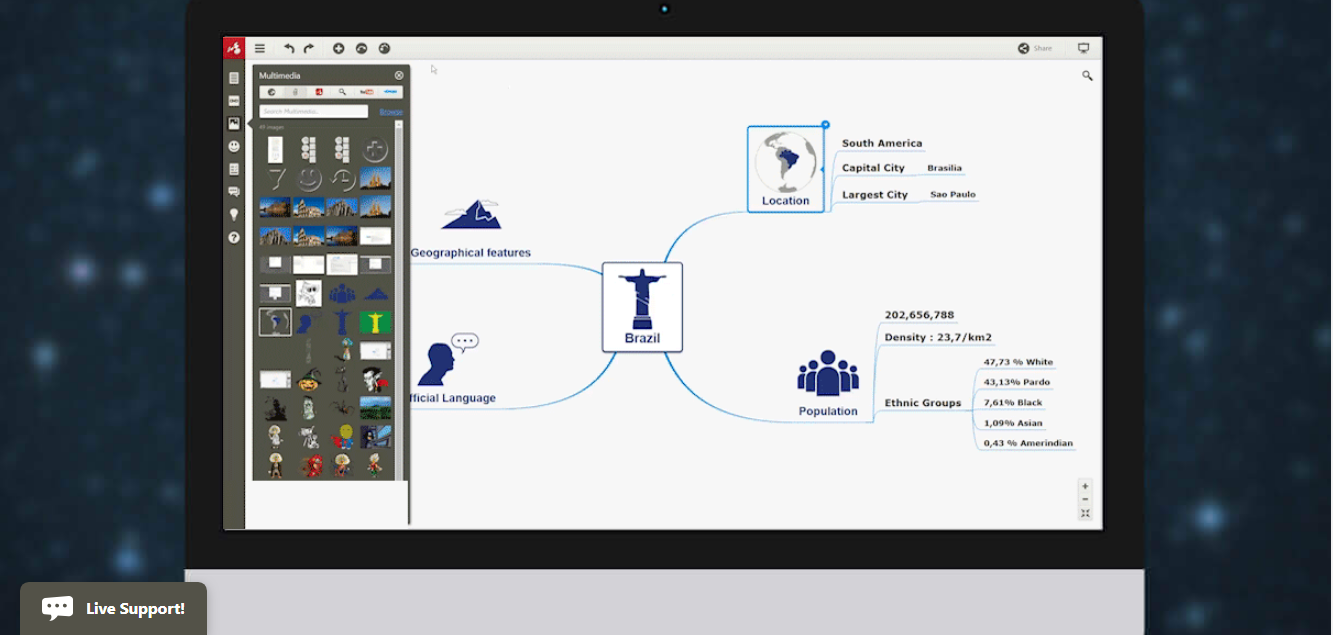This screenshot has height=635, width=1333.
Task: Choose the yellow-faced superhero thumbnail
Action: pos(342,436)
